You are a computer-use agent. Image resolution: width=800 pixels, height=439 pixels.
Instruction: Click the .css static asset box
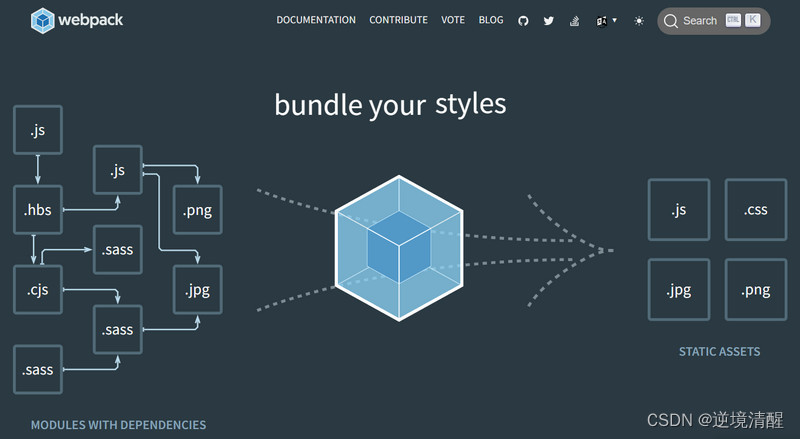756,210
